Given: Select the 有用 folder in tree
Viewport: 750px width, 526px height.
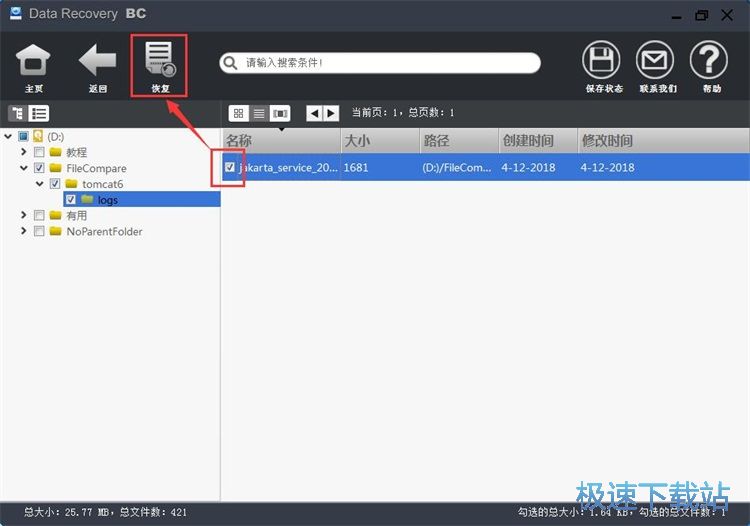Looking at the screenshot, I should 77,216.
